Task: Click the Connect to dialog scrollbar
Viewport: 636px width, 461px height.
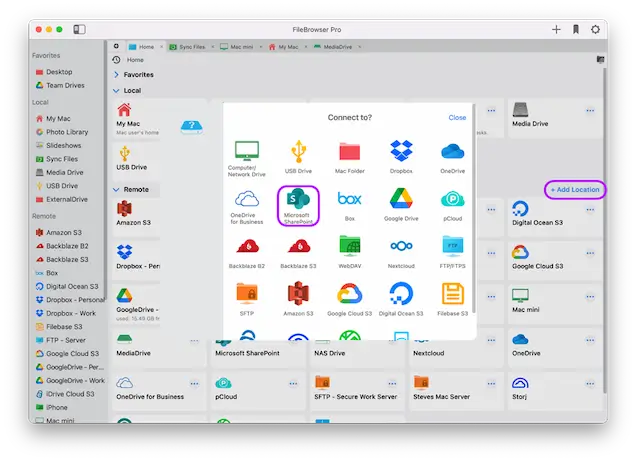Action: 473,209
